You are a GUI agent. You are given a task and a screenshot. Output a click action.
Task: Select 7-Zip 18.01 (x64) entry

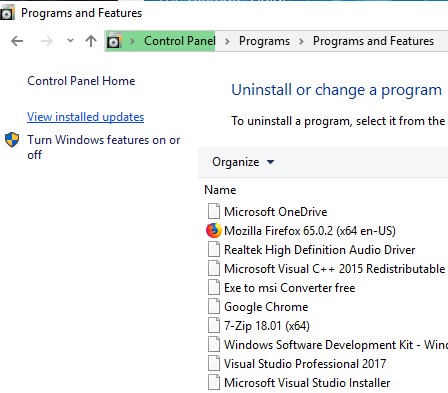(x=267, y=326)
